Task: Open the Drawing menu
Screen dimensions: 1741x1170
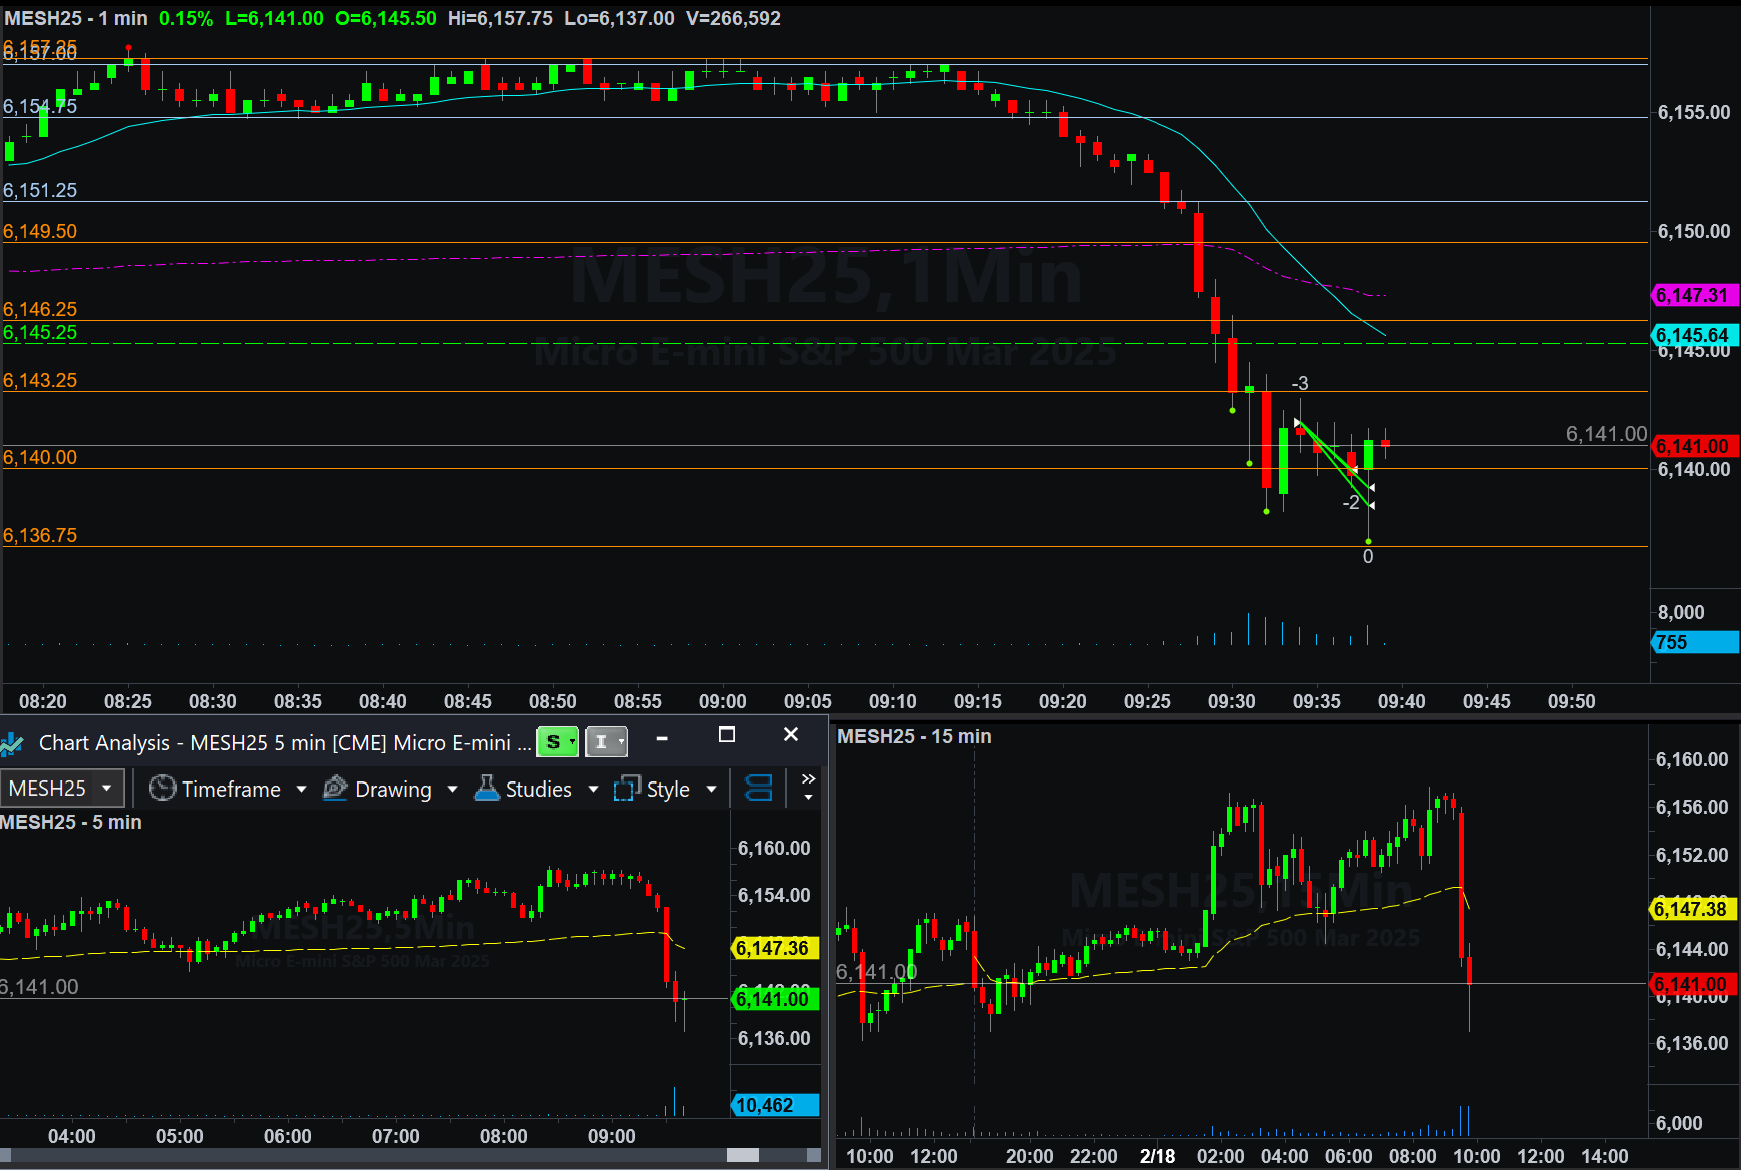Action: (393, 790)
